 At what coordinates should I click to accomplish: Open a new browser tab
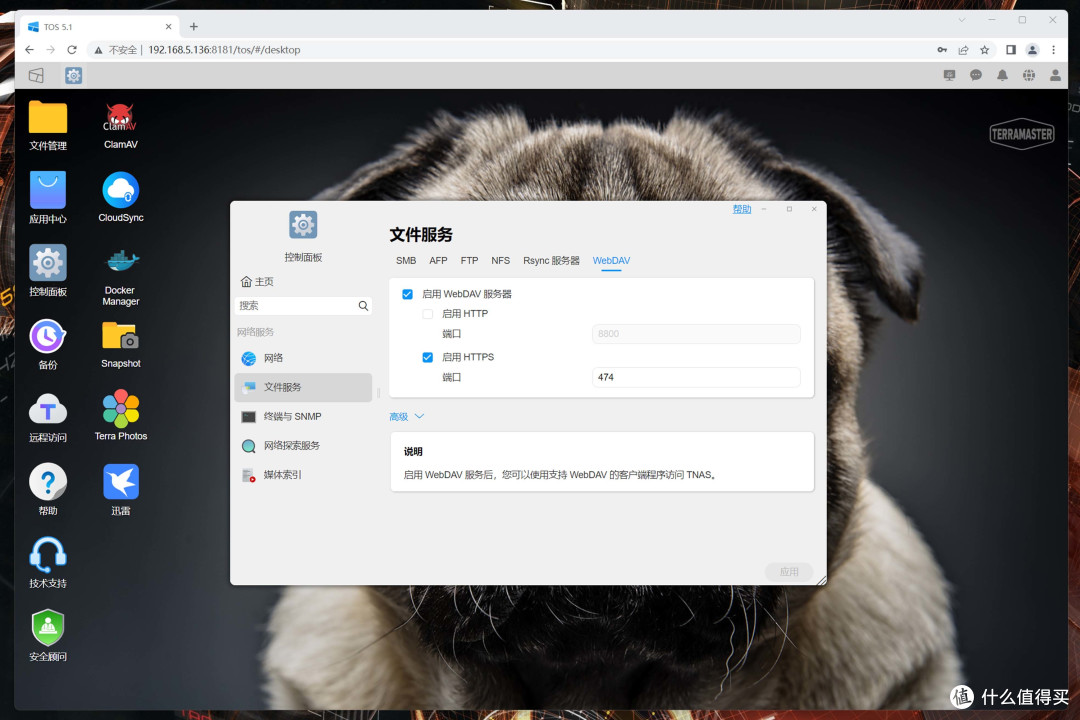pos(194,26)
